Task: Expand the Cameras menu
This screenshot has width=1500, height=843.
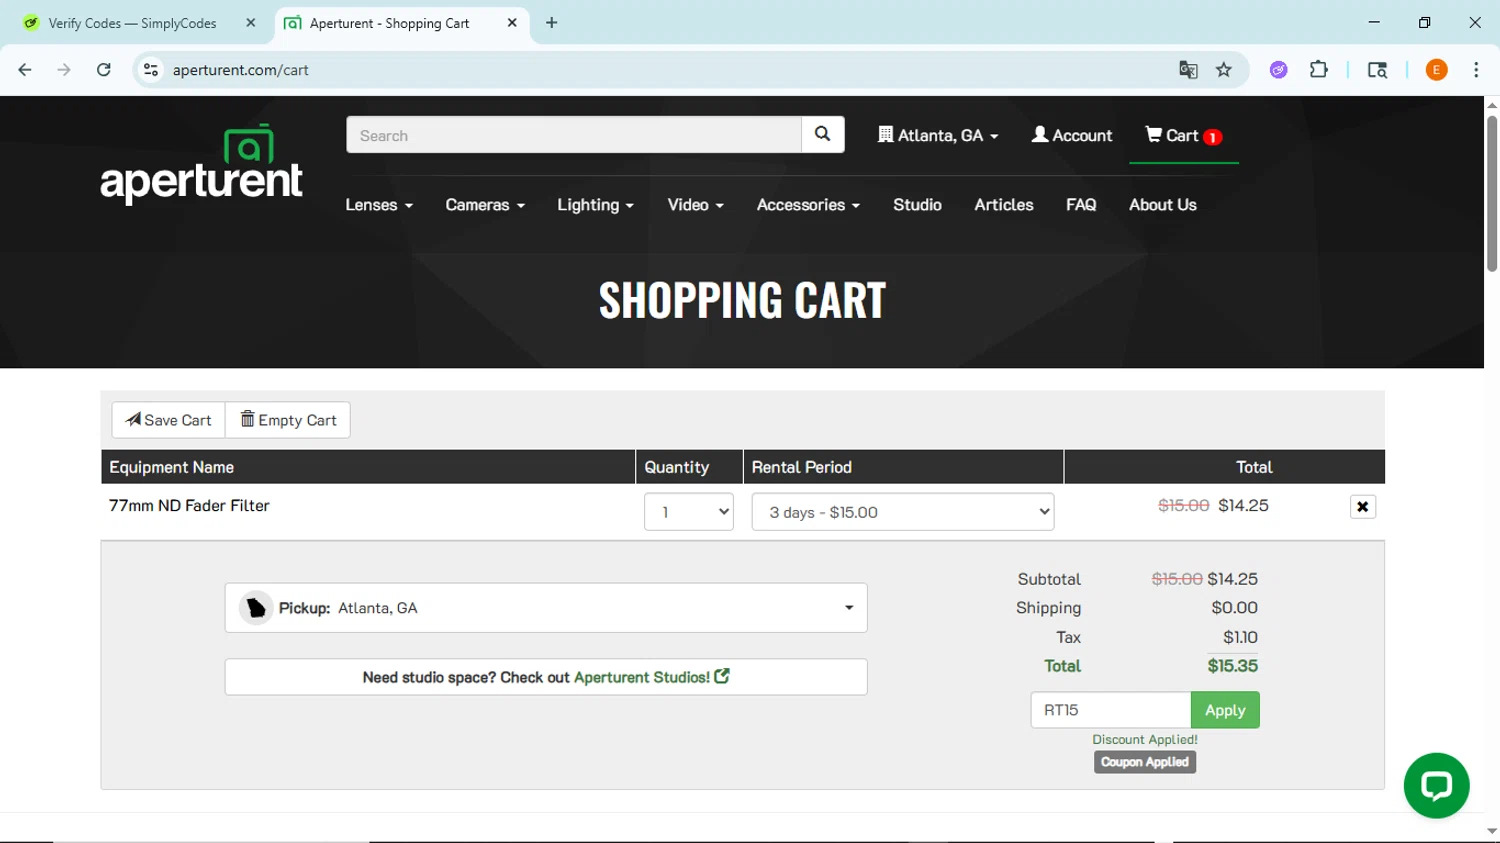Action: 485,205
